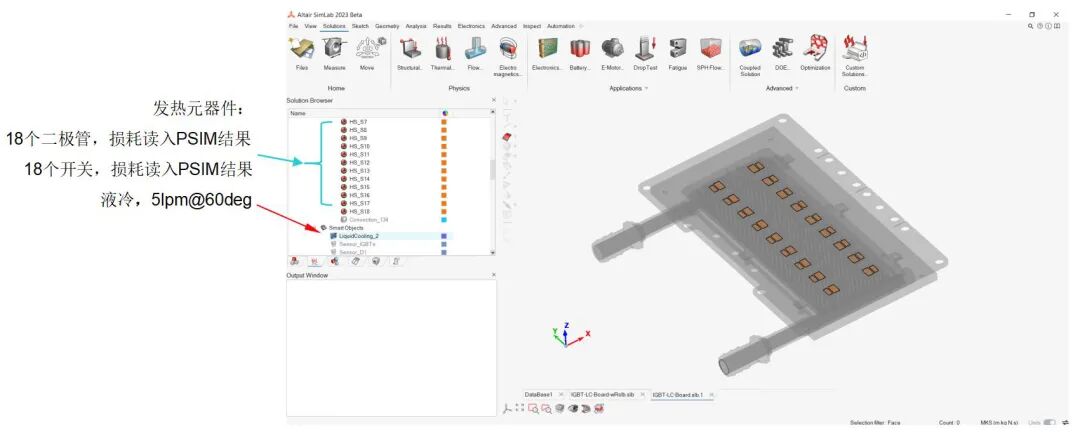Click the blue color swatch for LiquidCooling_2
The image size is (1080, 432).
pyautogui.click(x=444, y=236)
